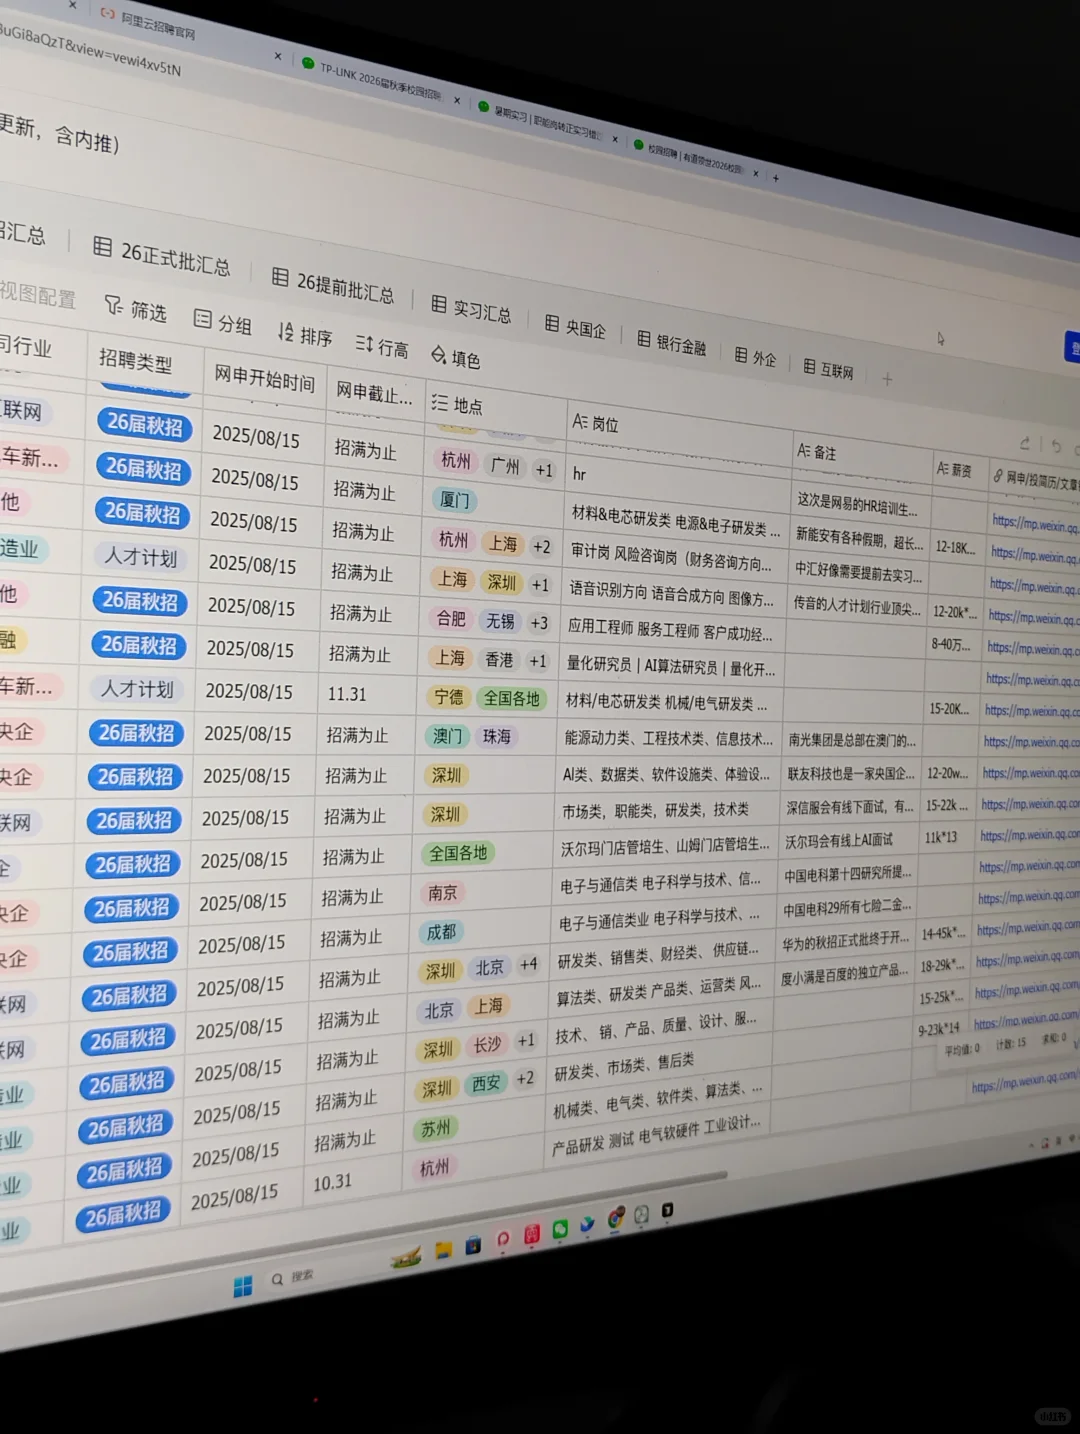This screenshot has width=1080, height=1434.
Task: Open the 填色 fill color tool
Action: [x=456, y=357]
